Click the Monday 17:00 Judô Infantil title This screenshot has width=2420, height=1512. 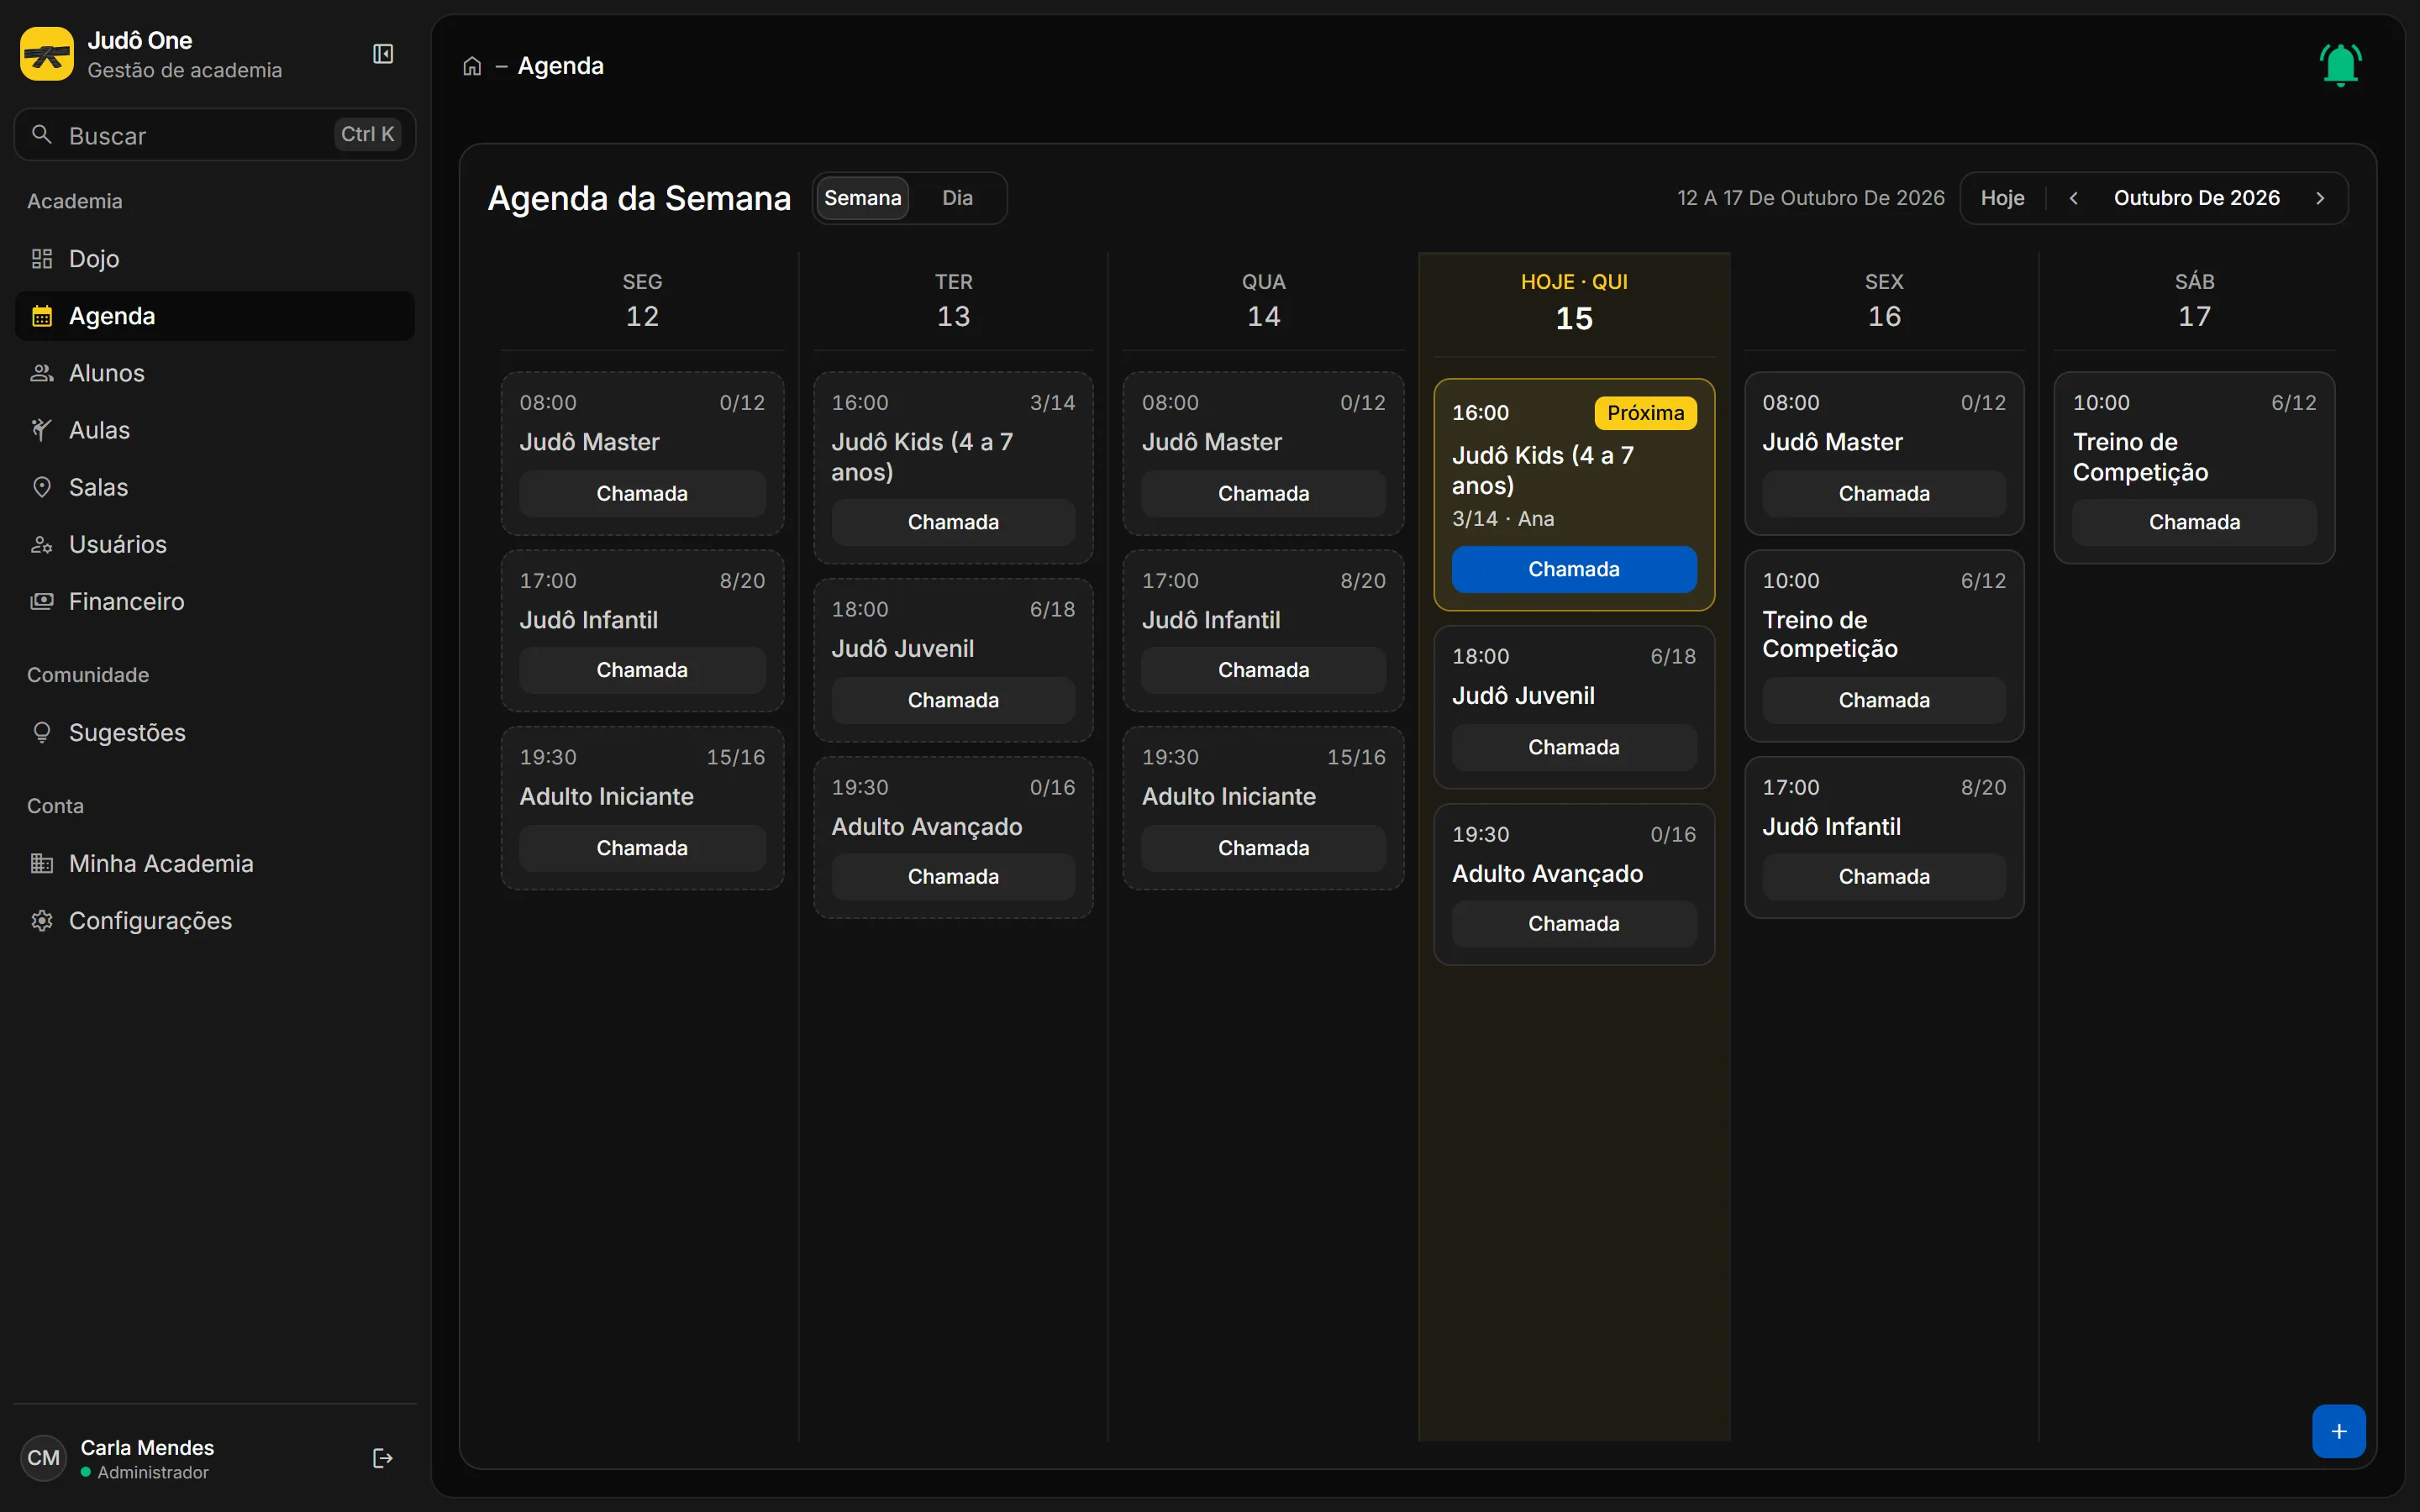[x=588, y=620]
